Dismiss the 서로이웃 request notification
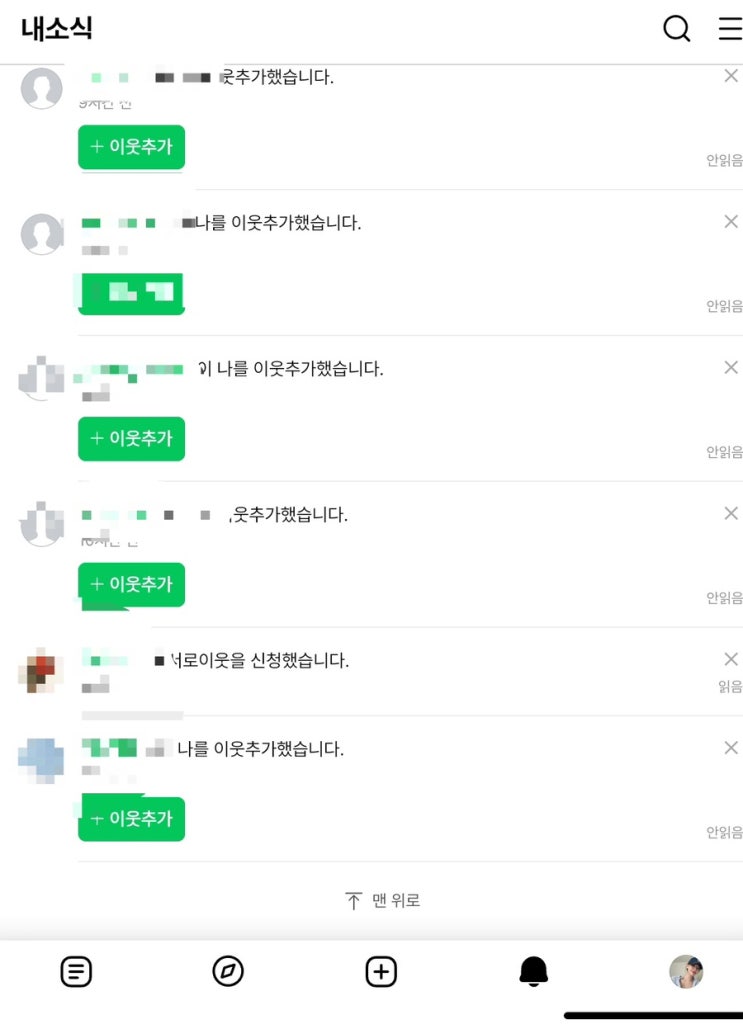Screen dimensions: 743x1029 (731, 659)
